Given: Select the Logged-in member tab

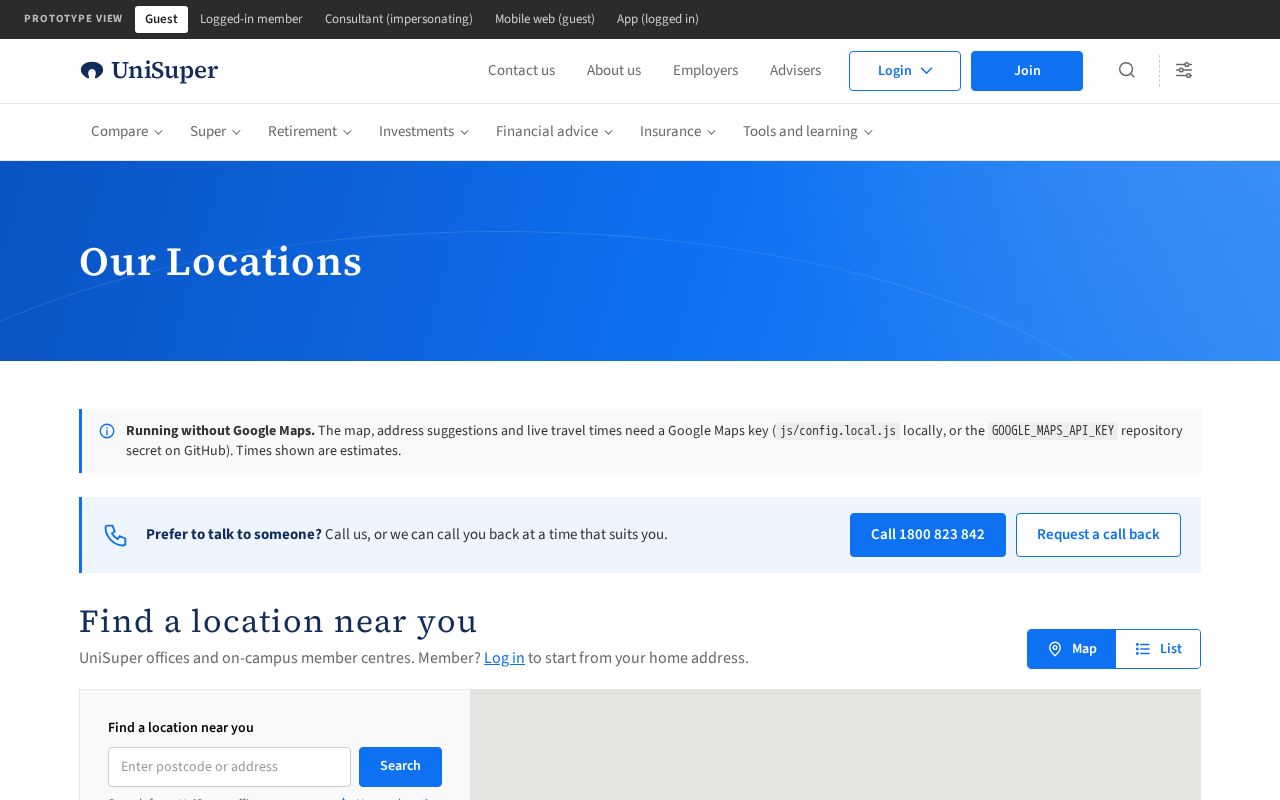Looking at the screenshot, I should click(x=251, y=19).
